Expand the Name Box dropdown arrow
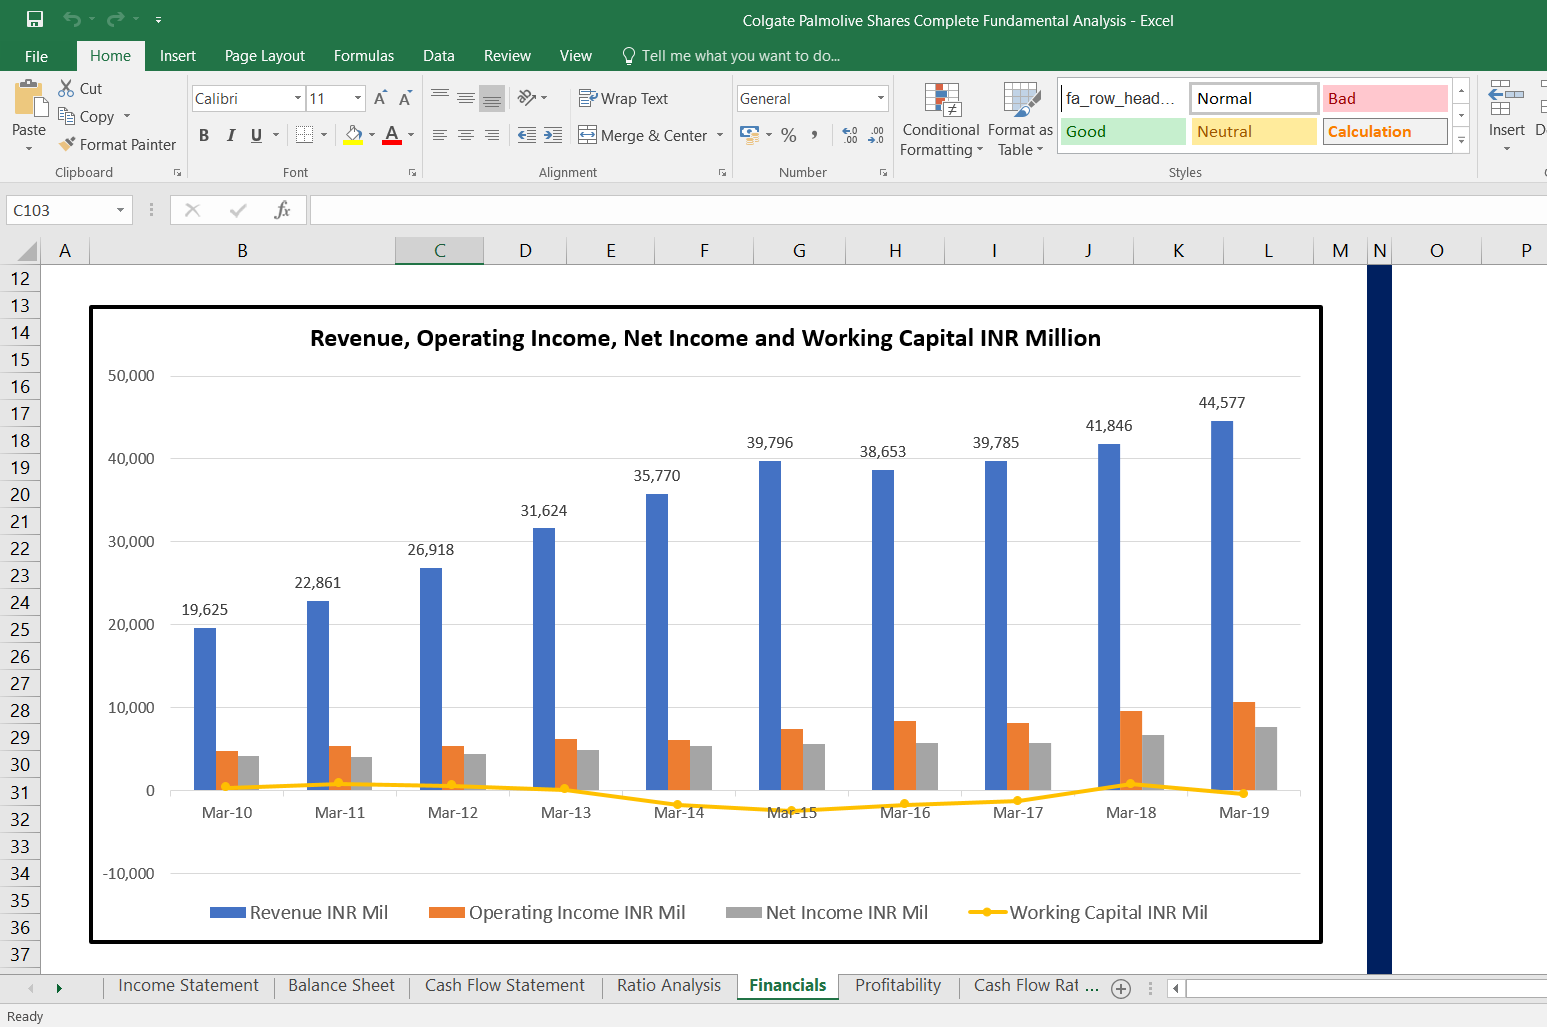 [x=120, y=210]
